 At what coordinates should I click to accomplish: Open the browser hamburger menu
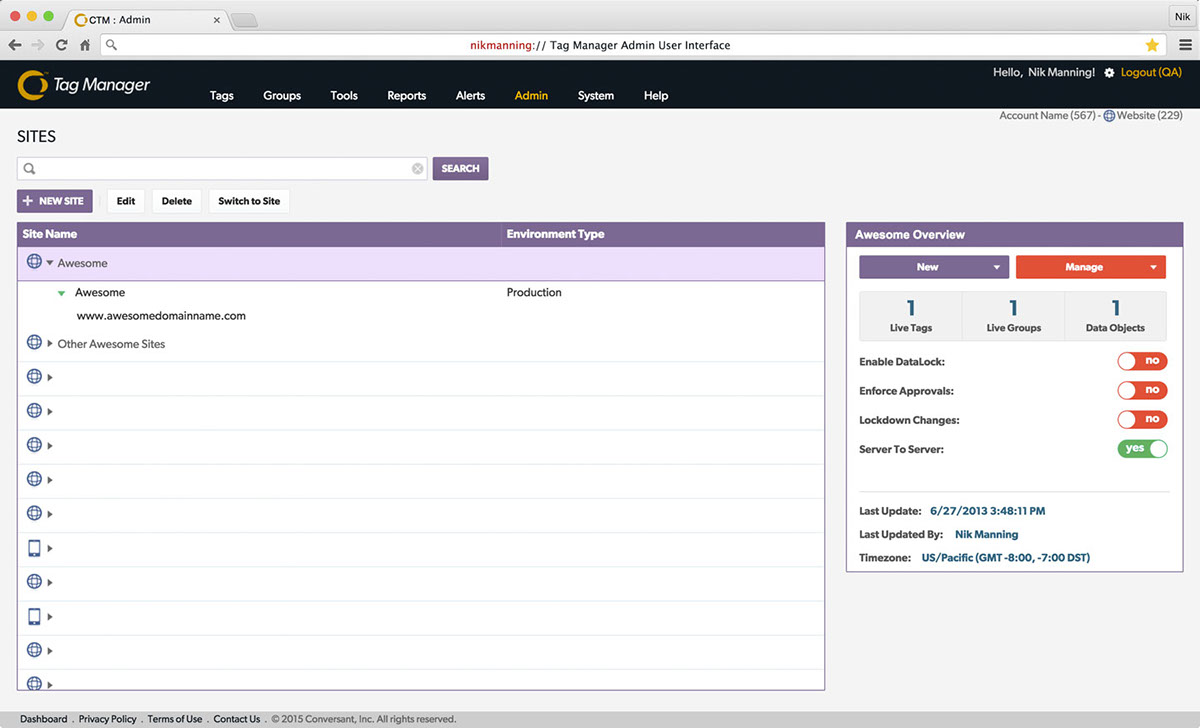tap(1184, 45)
